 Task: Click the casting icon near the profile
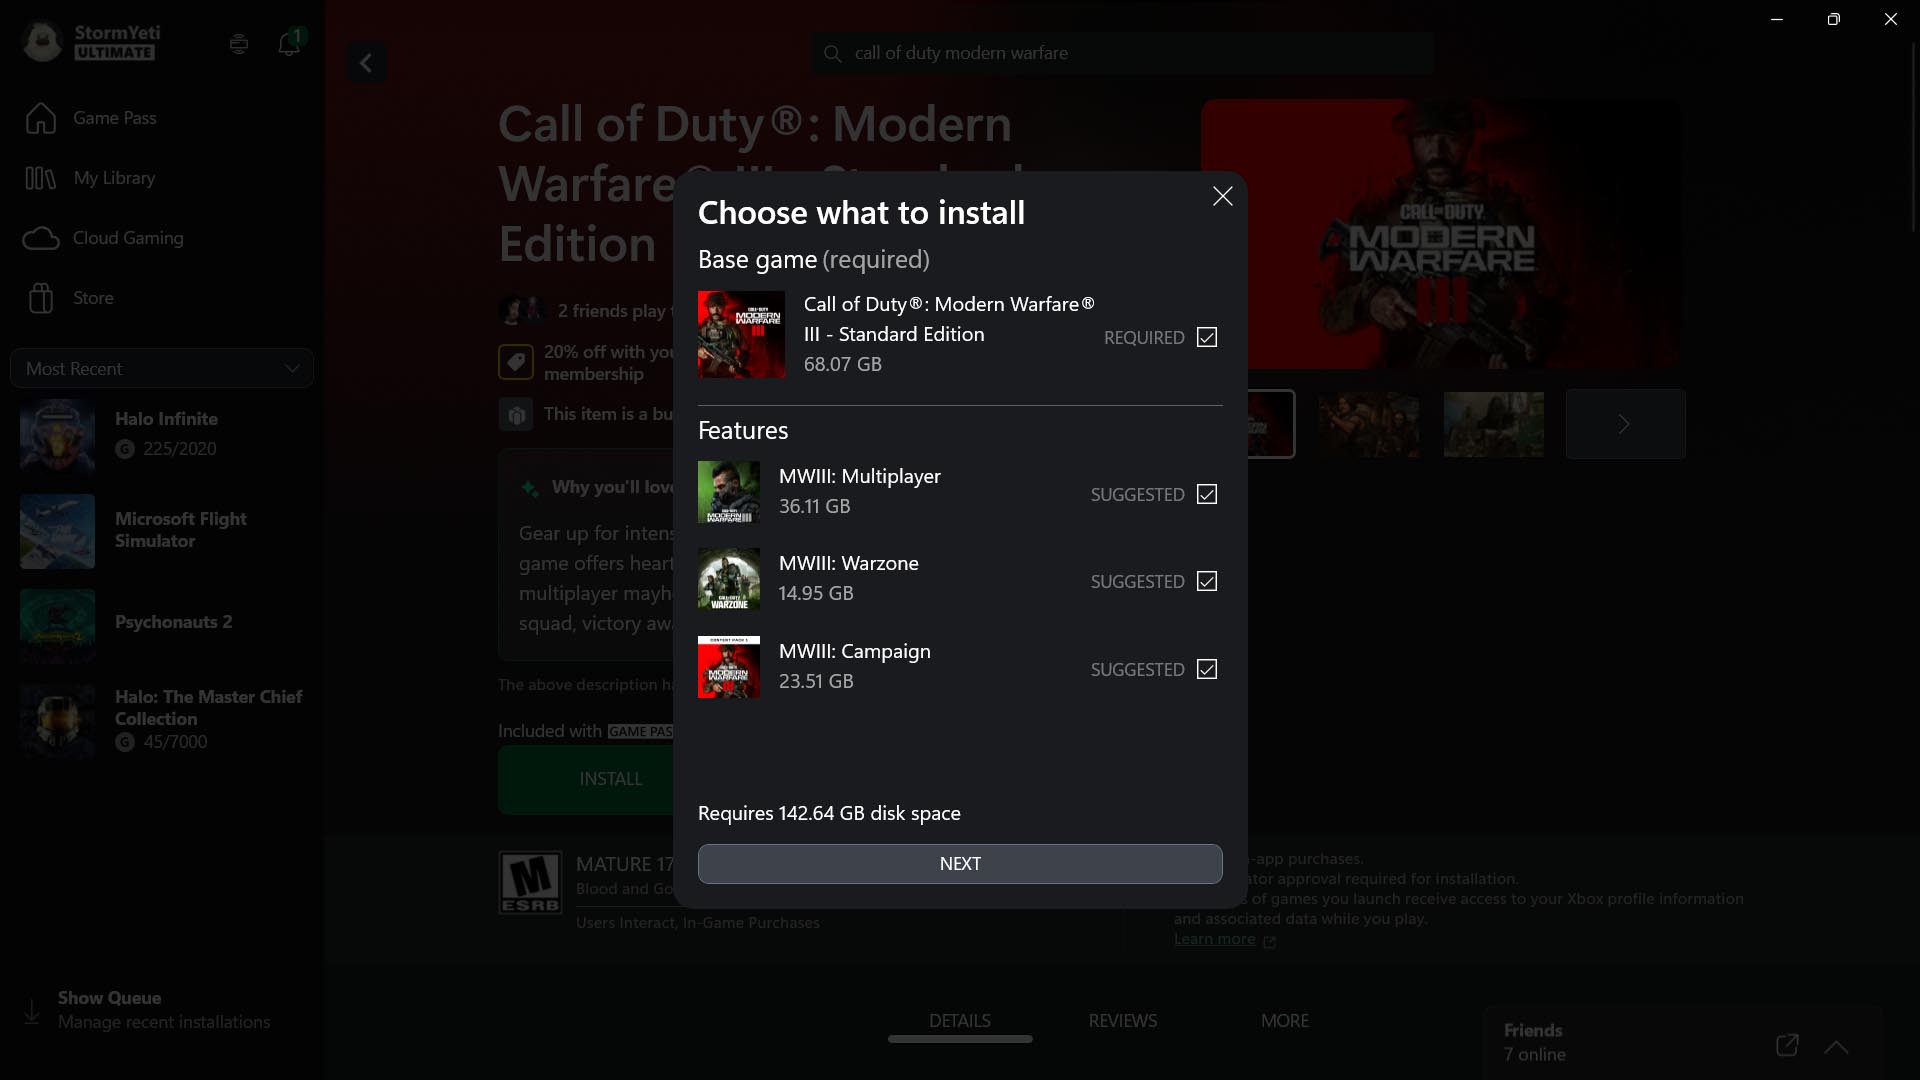tap(239, 44)
